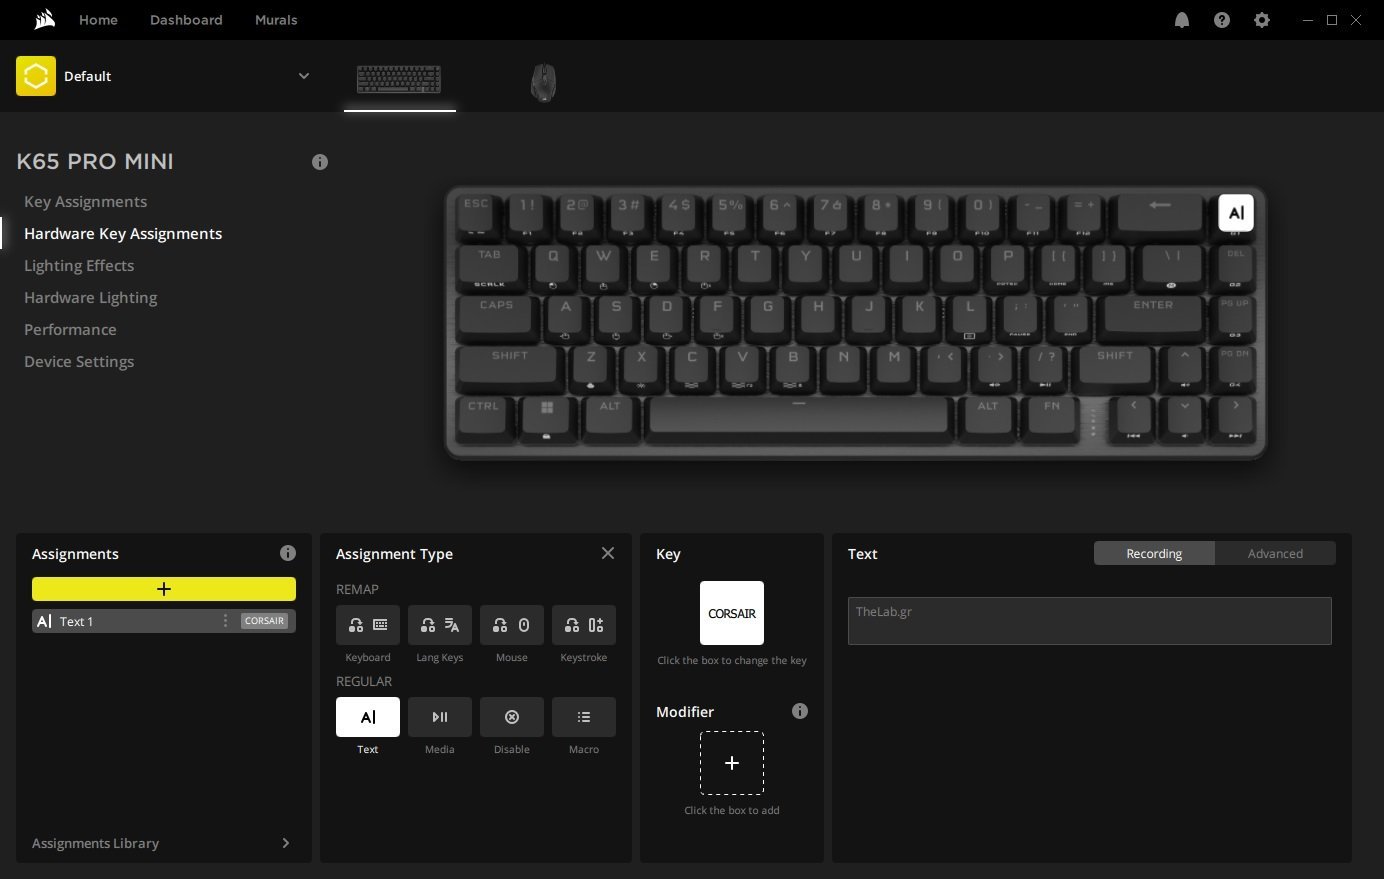Close the Assignment Type panel

tap(608, 553)
